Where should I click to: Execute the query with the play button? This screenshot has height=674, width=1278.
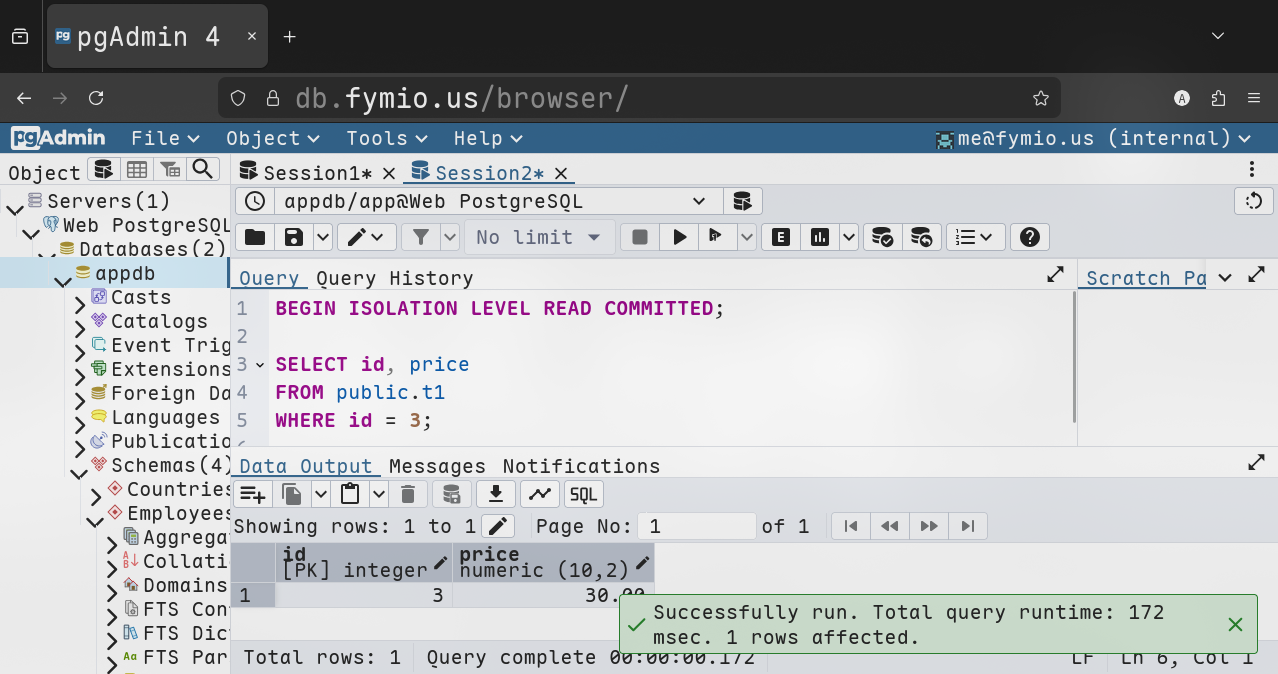680,237
